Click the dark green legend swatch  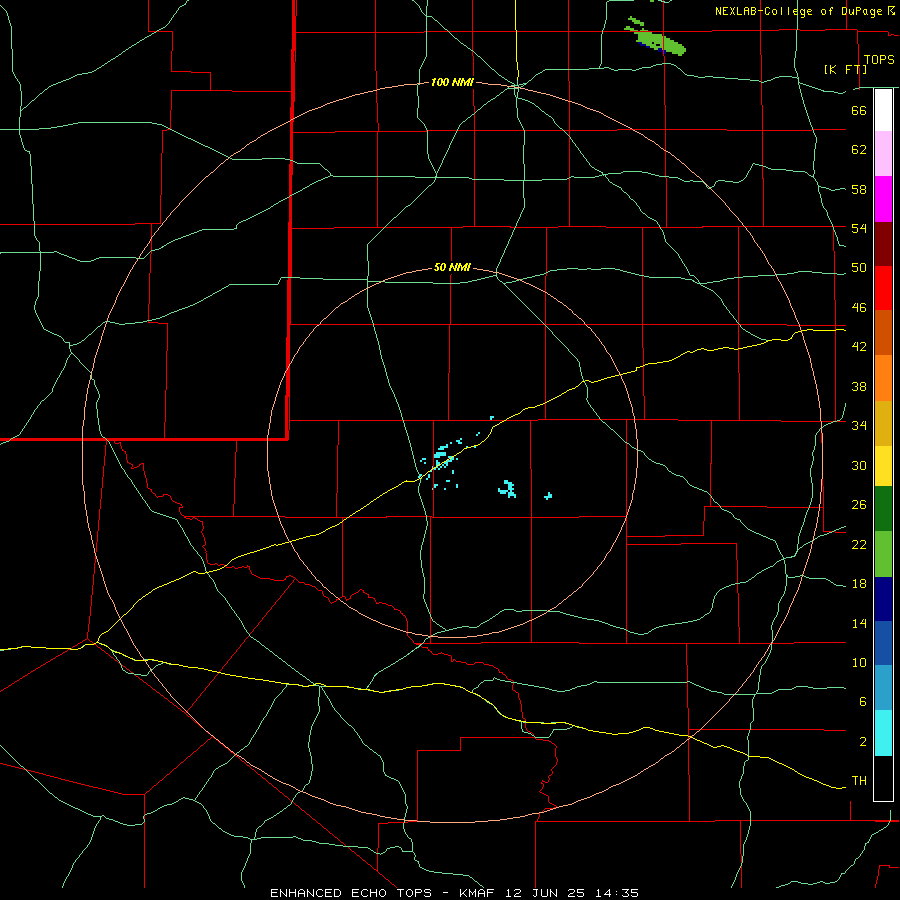883,509
